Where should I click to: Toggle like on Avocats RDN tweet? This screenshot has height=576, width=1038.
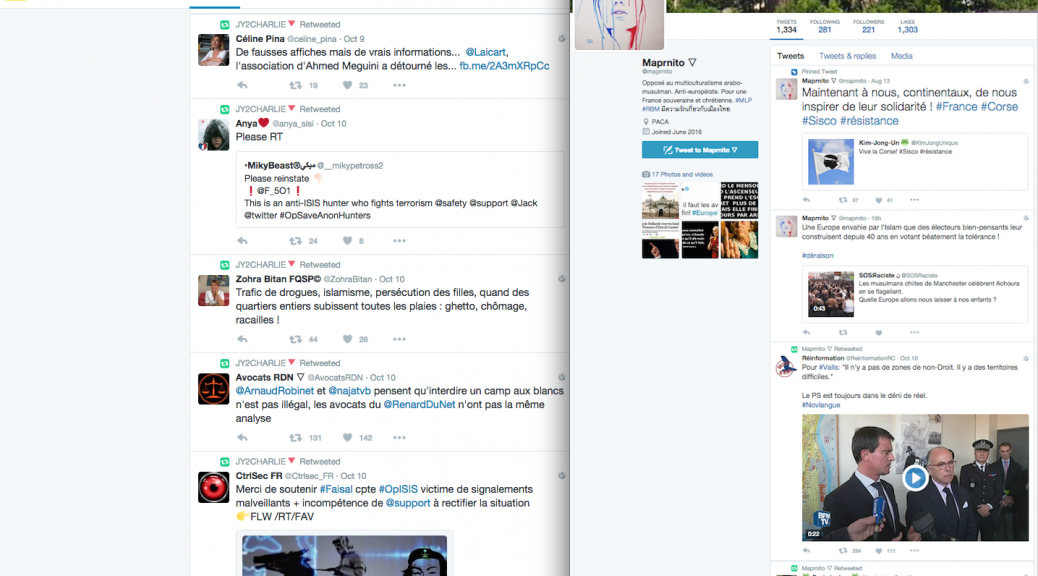point(347,438)
